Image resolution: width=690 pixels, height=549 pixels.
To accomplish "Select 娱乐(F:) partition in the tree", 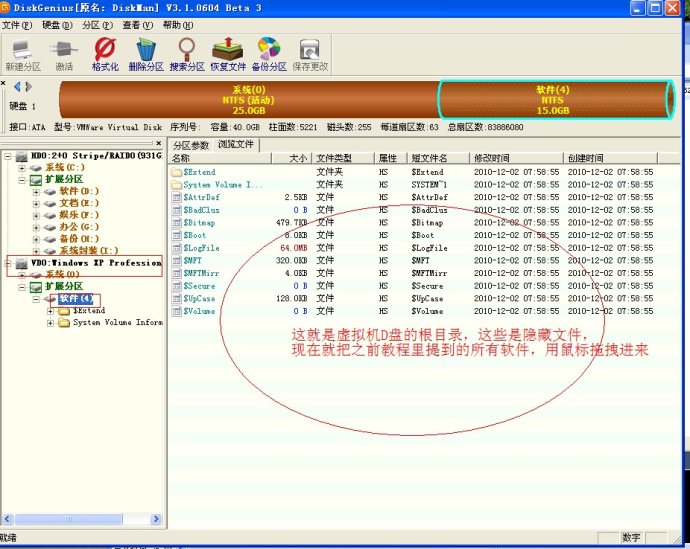I will (79, 215).
